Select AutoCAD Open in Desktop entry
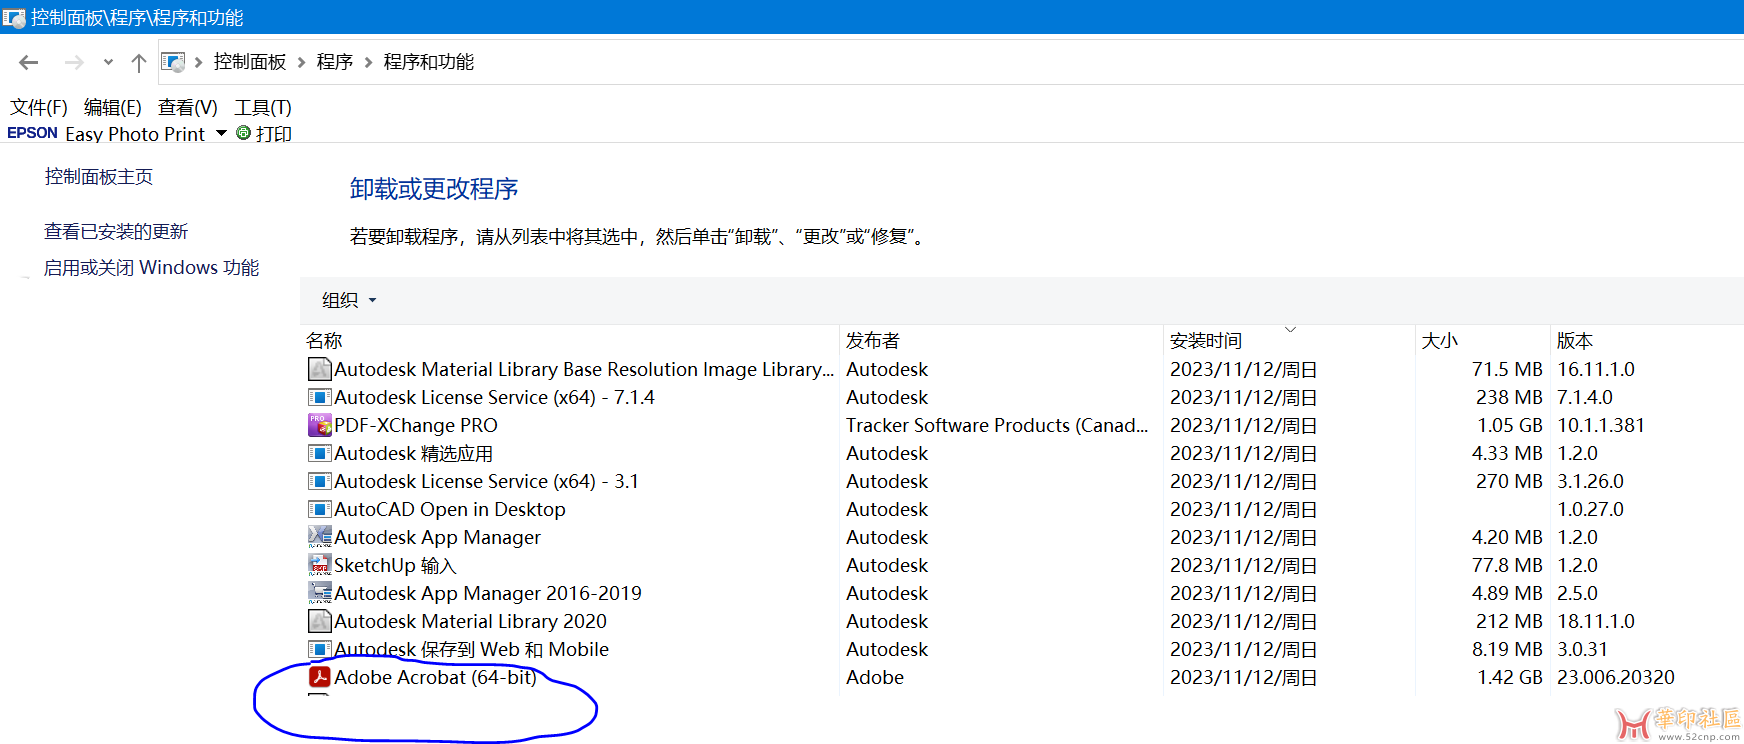The height and width of the screenshot is (744, 1744). (x=450, y=509)
